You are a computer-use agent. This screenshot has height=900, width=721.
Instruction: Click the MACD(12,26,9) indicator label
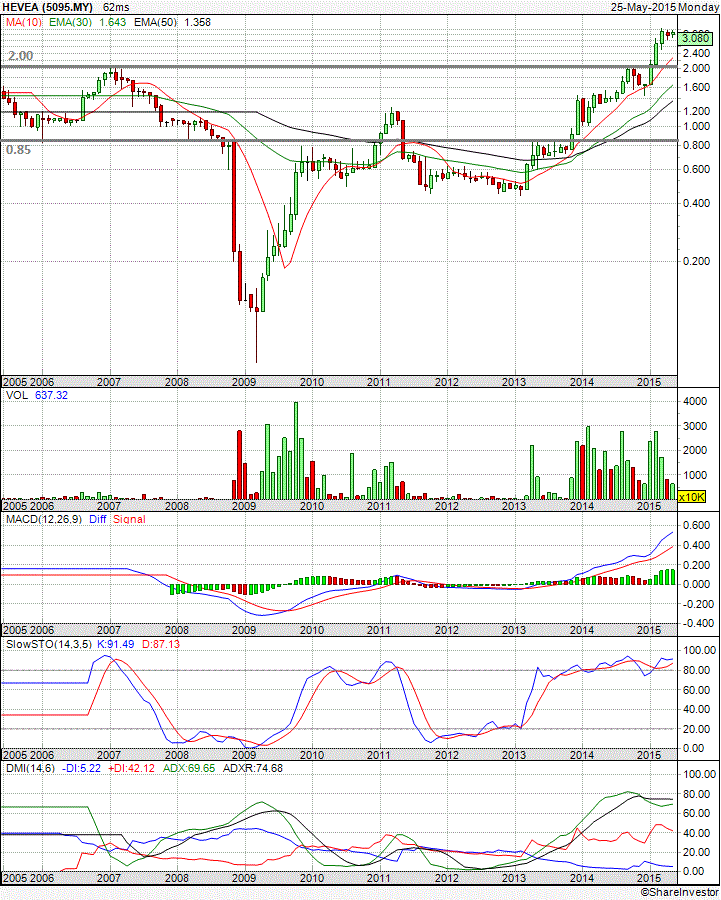[x=44, y=519]
